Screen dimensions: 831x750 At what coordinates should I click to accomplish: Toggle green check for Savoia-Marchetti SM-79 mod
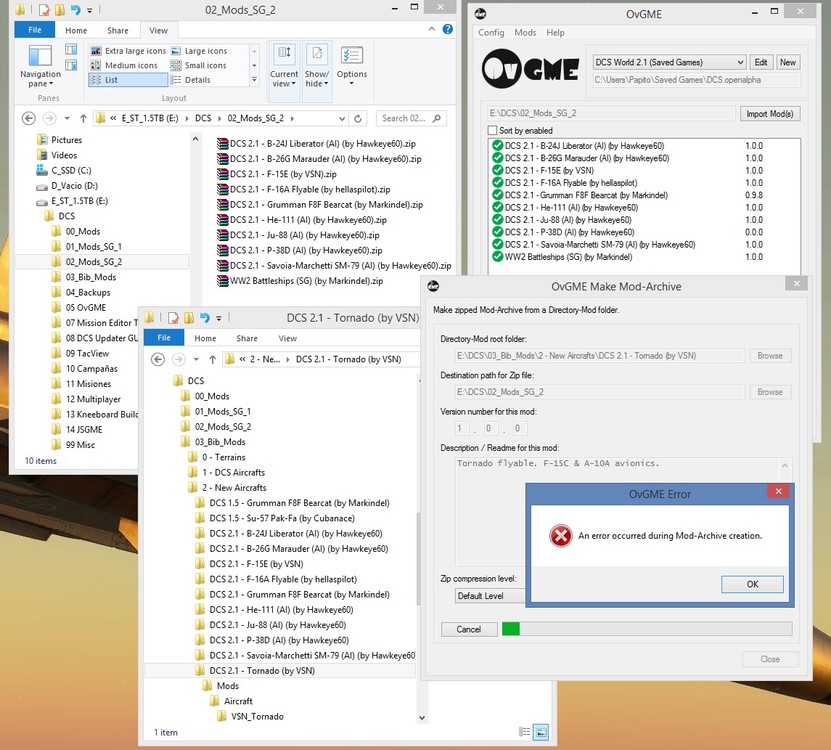click(x=497, y=244)
